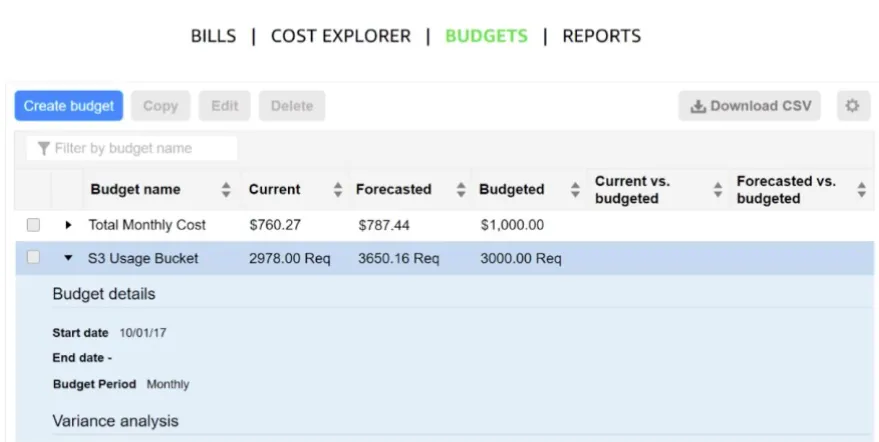Sort by Budgeted column arrows
The width and height of the screenshot is (879, 442).
coord(575,190)
